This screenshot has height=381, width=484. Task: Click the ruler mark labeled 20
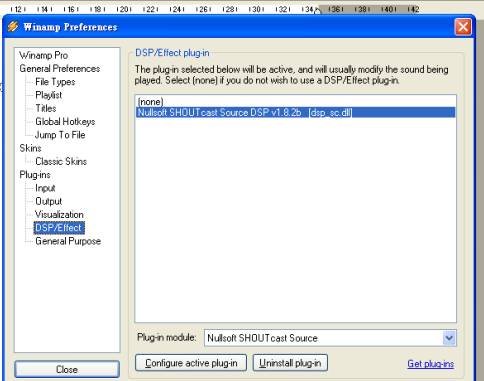pos(124,9)
